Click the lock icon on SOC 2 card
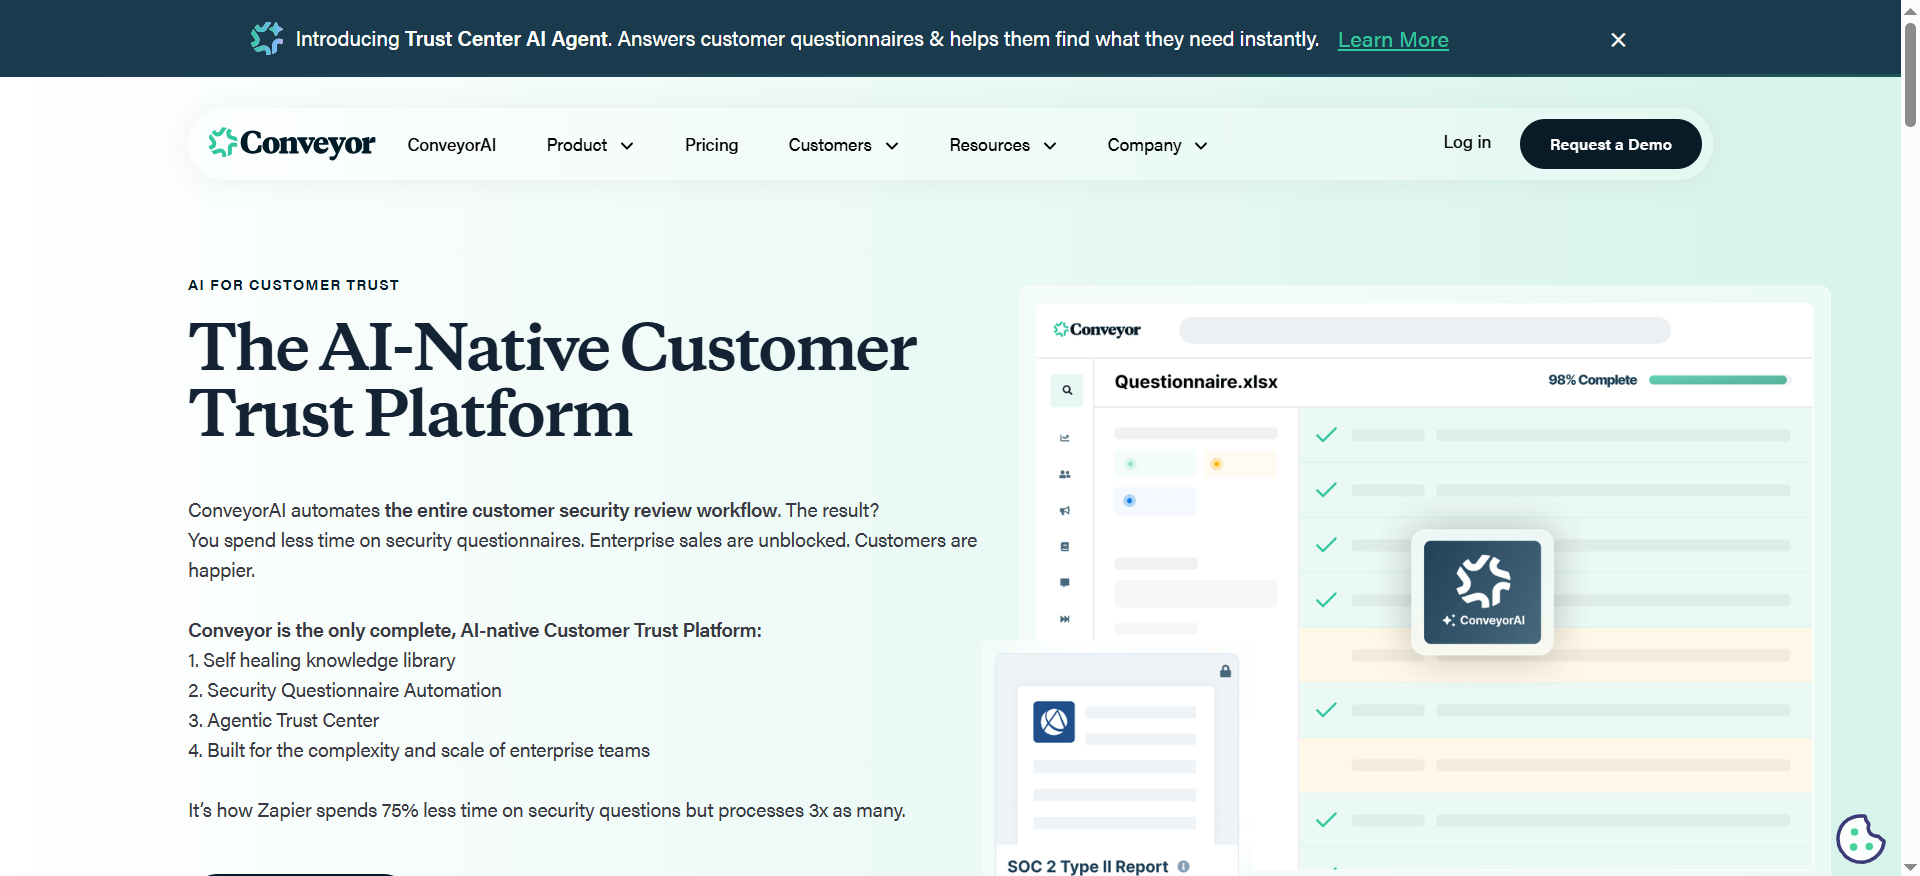The width and height of the screenshot is (1920, 876). click(x=1225, y=671)
